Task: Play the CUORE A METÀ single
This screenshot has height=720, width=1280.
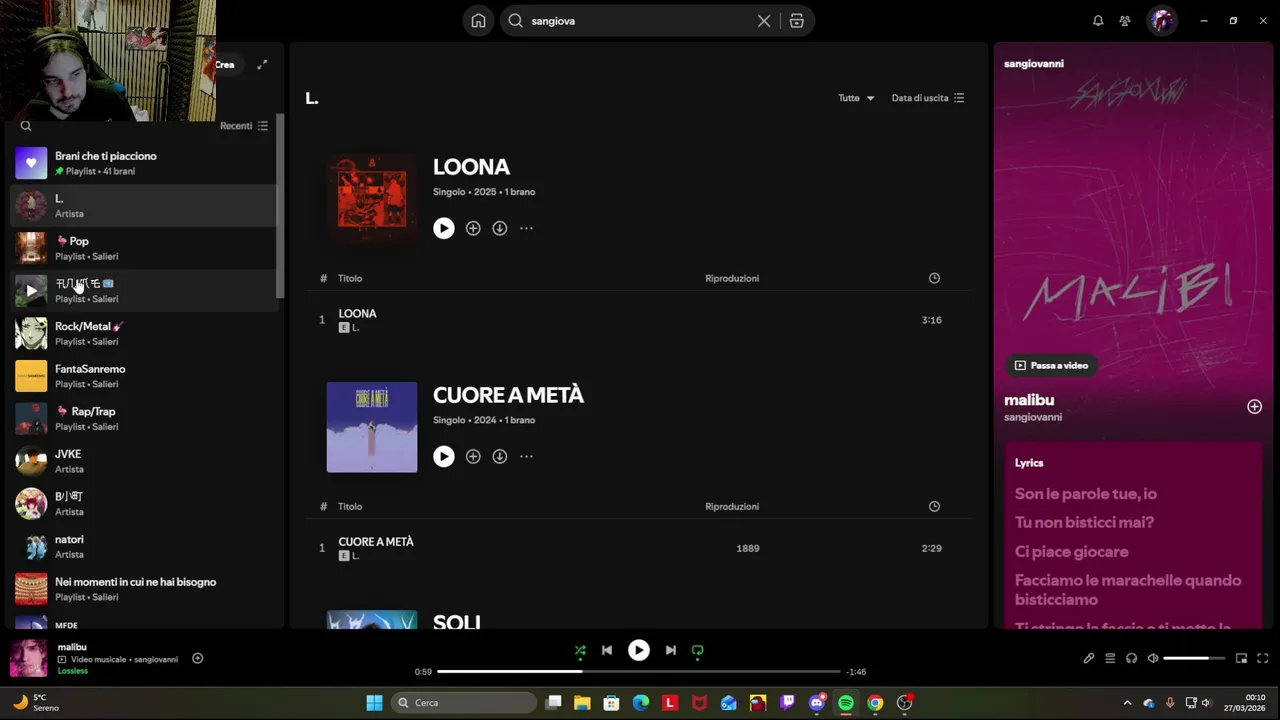Action: coord(444,456)
